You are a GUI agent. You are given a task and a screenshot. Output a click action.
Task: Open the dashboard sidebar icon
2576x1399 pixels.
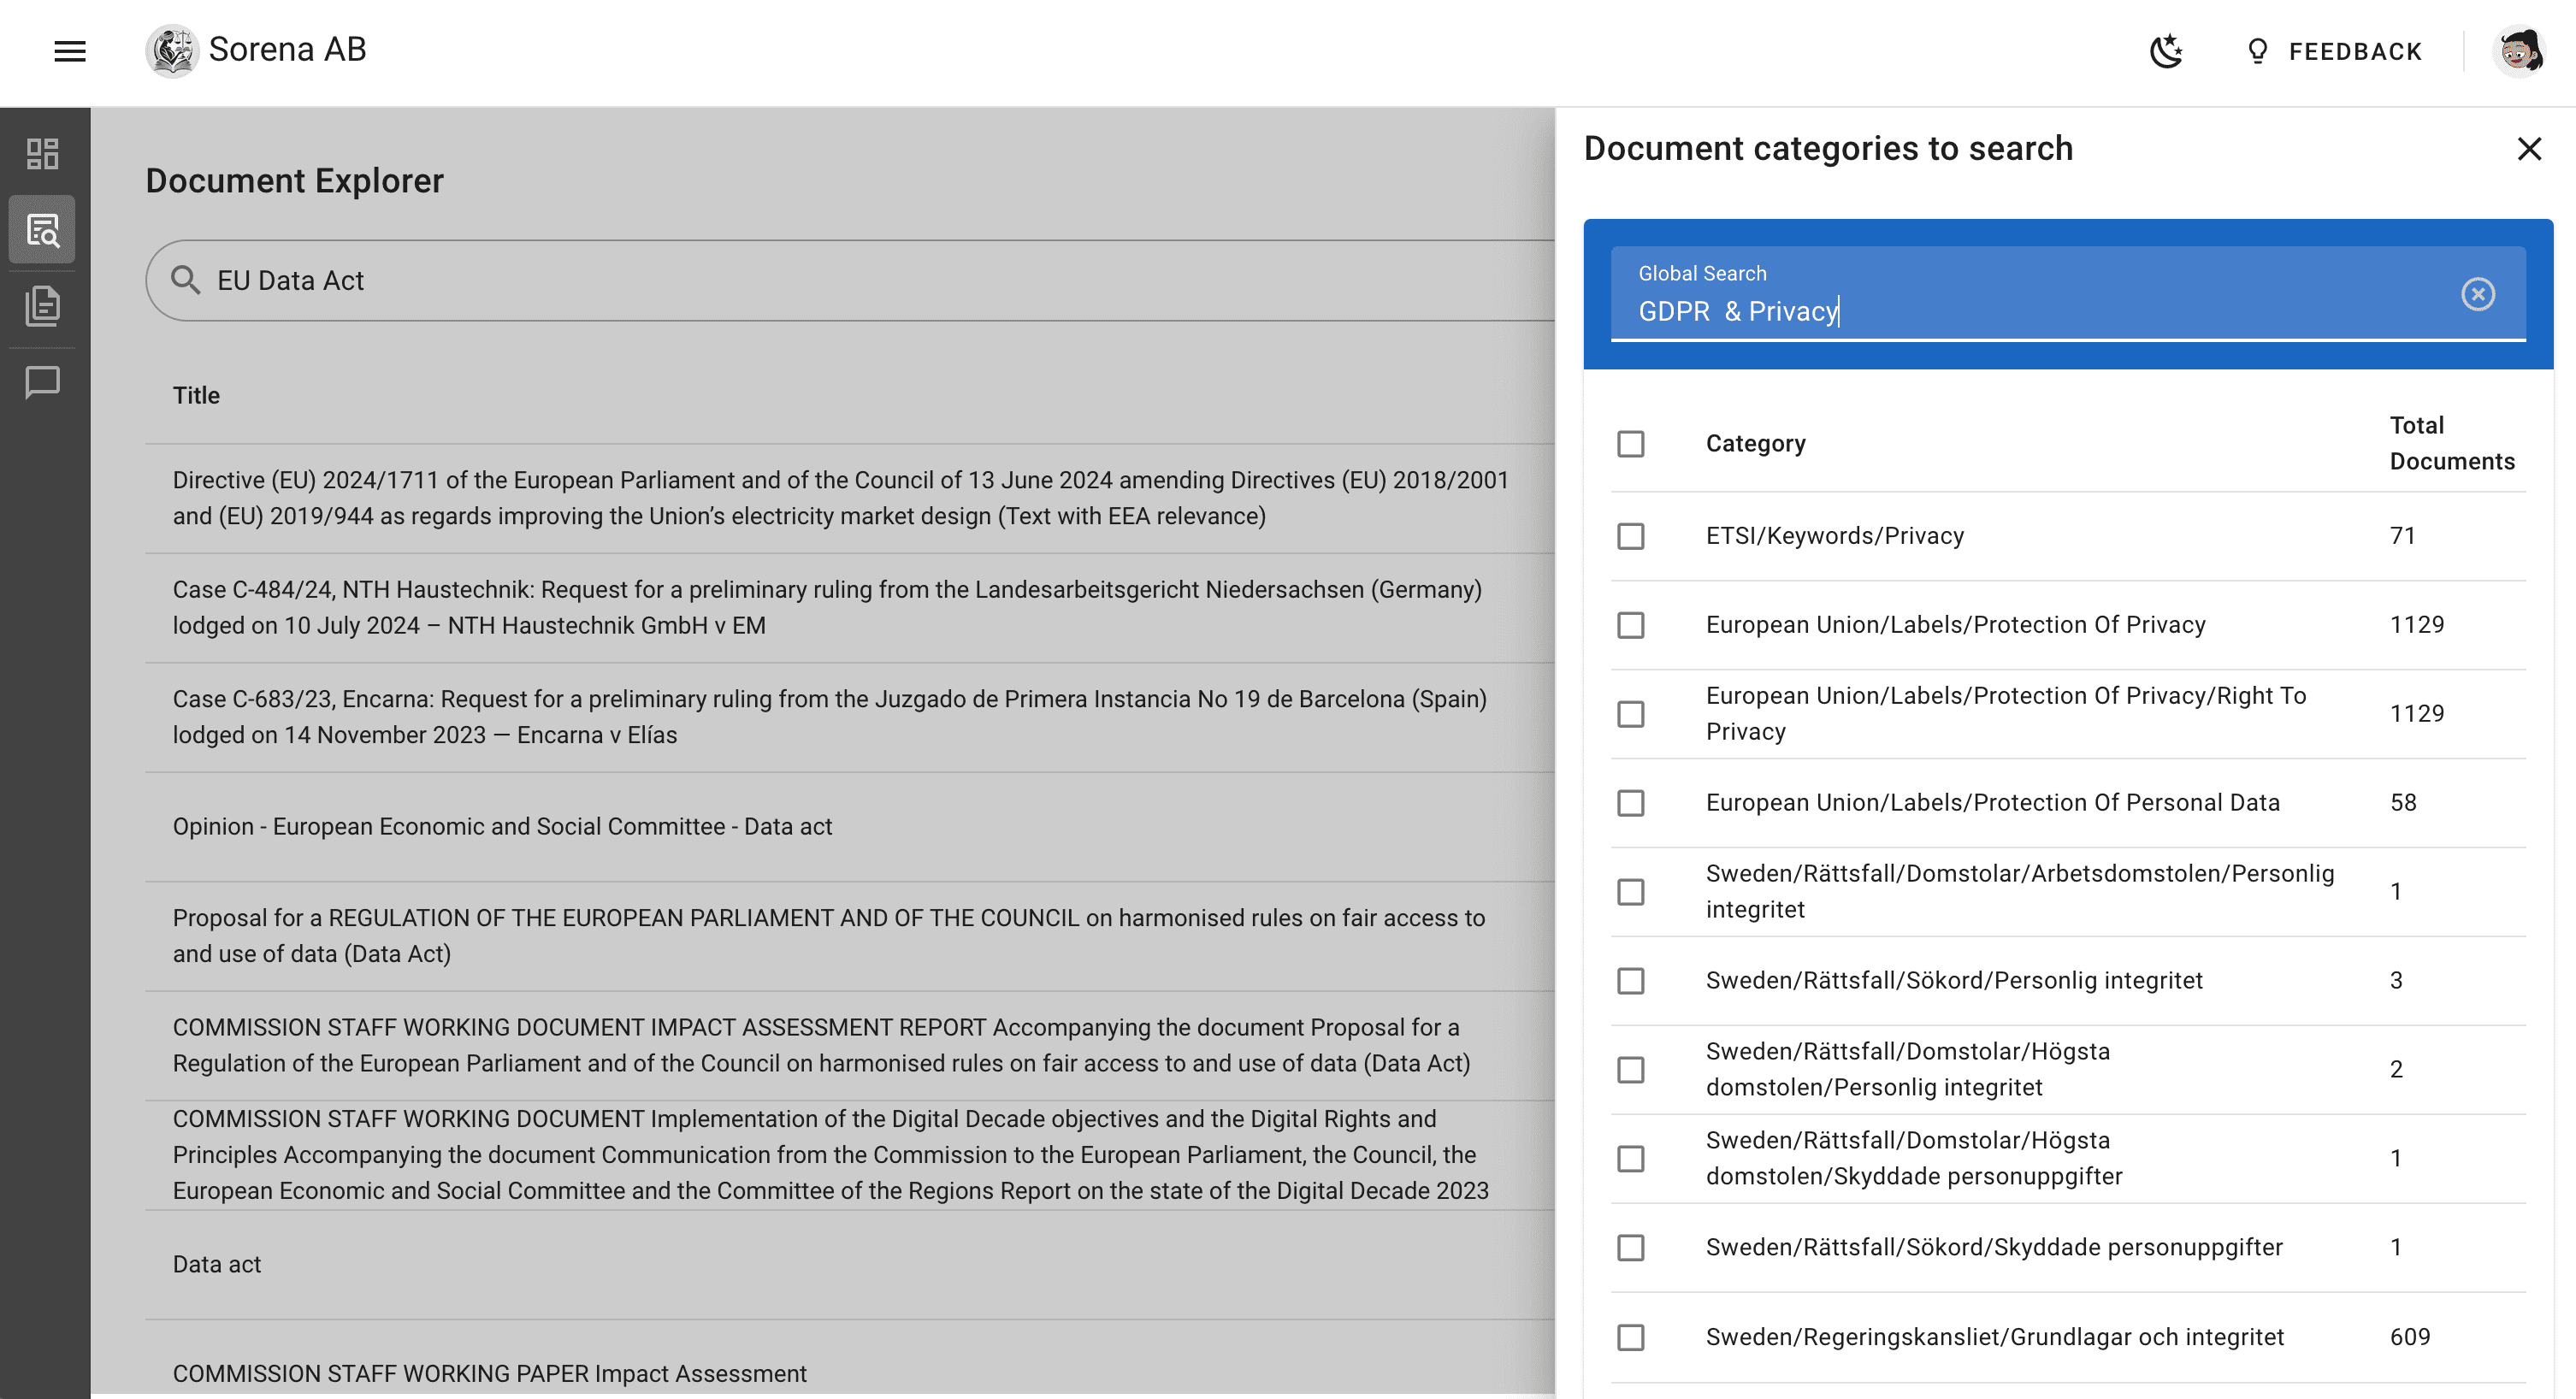coord(42,153)
